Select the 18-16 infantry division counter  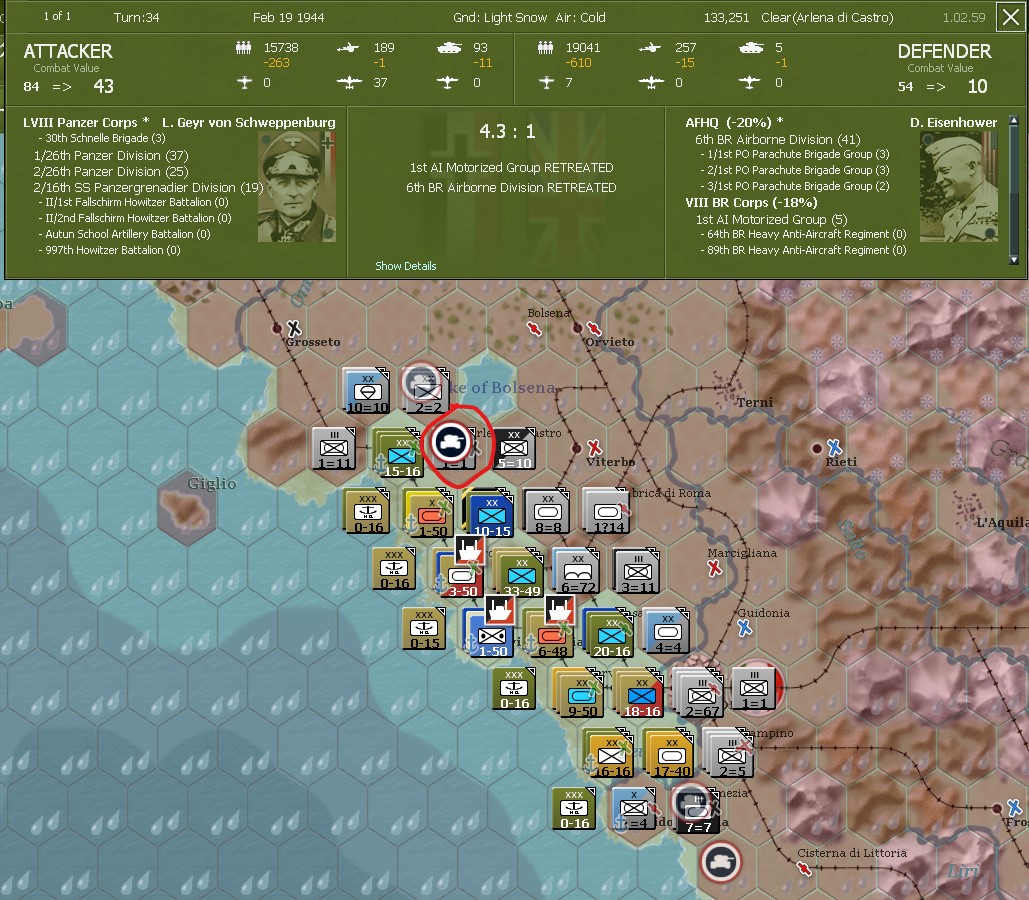tap(639, 693)
